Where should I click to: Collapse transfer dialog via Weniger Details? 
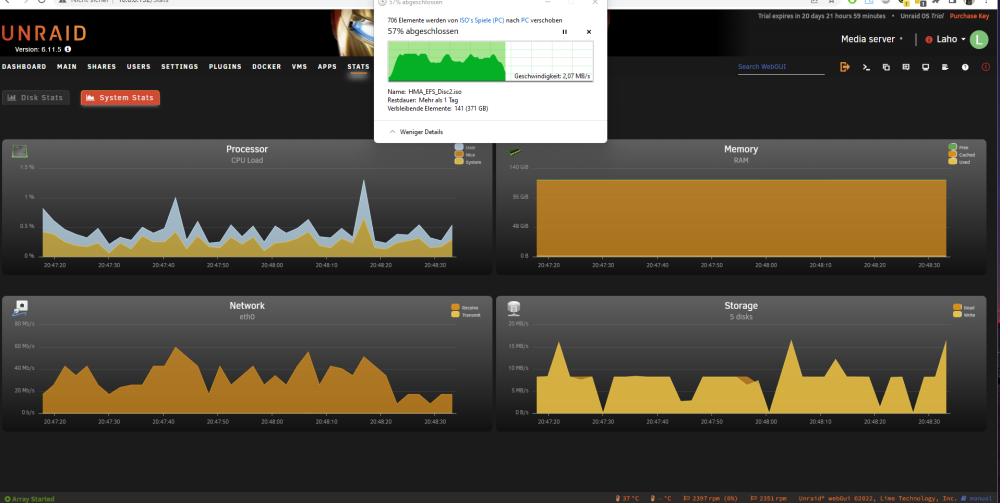[x=416, y=132]
